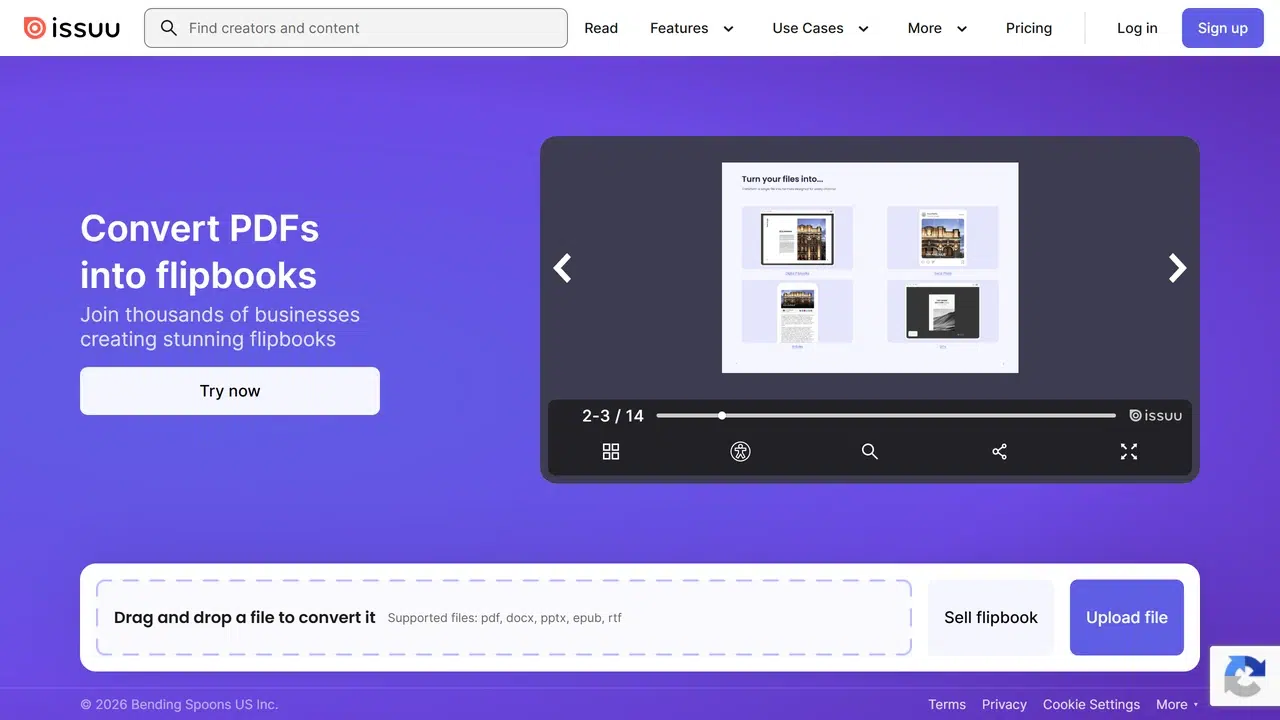Enter fullscreen mode in flipbook viewer

pyautogui.click(x=1129, y=452)
